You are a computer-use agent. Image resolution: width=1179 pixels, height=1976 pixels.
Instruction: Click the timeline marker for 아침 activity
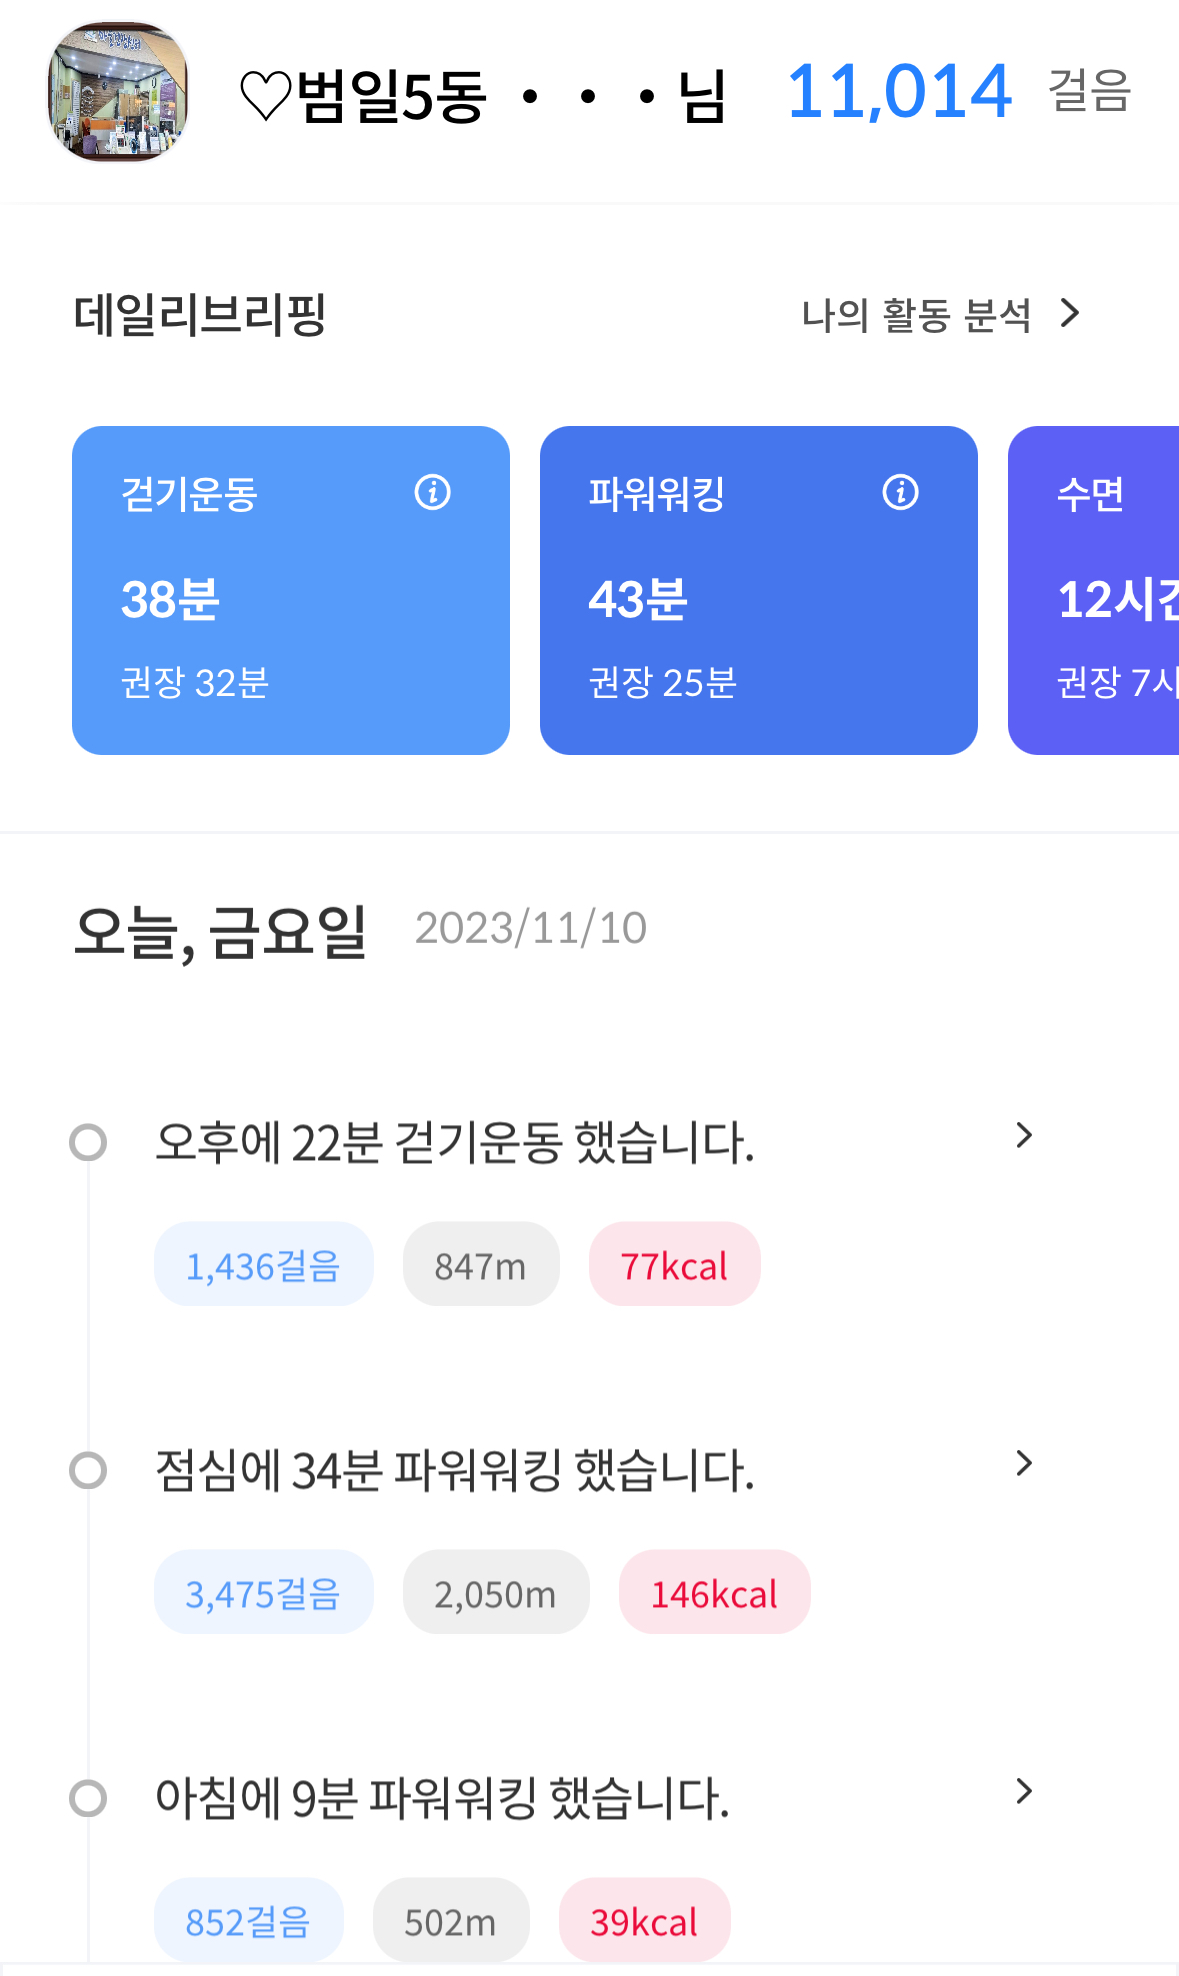pos(88,1798)
